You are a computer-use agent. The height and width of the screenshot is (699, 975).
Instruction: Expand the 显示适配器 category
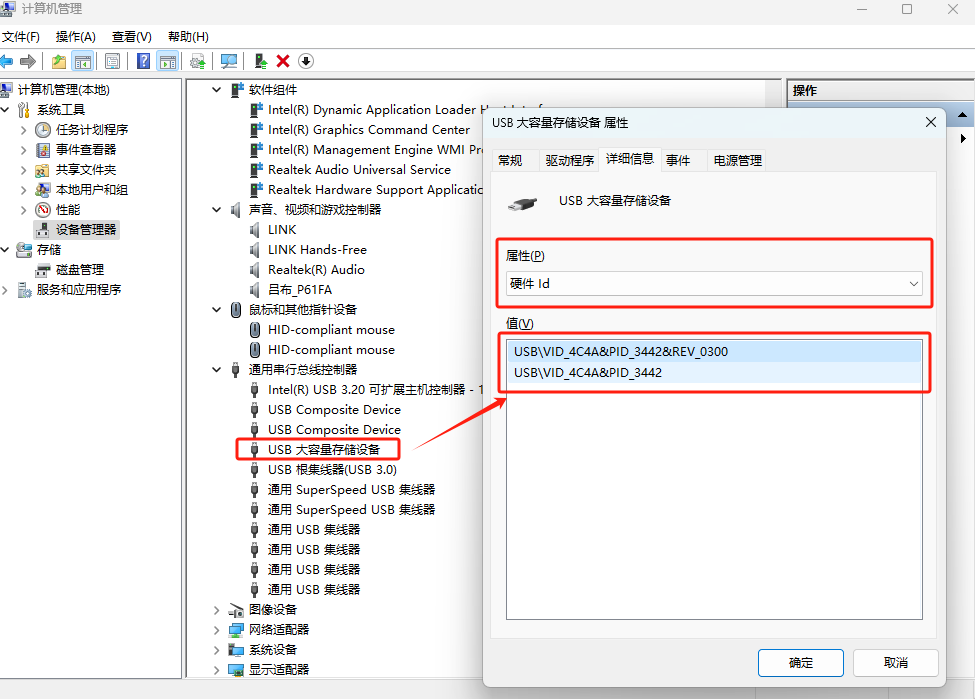click(x=216, y=670)
